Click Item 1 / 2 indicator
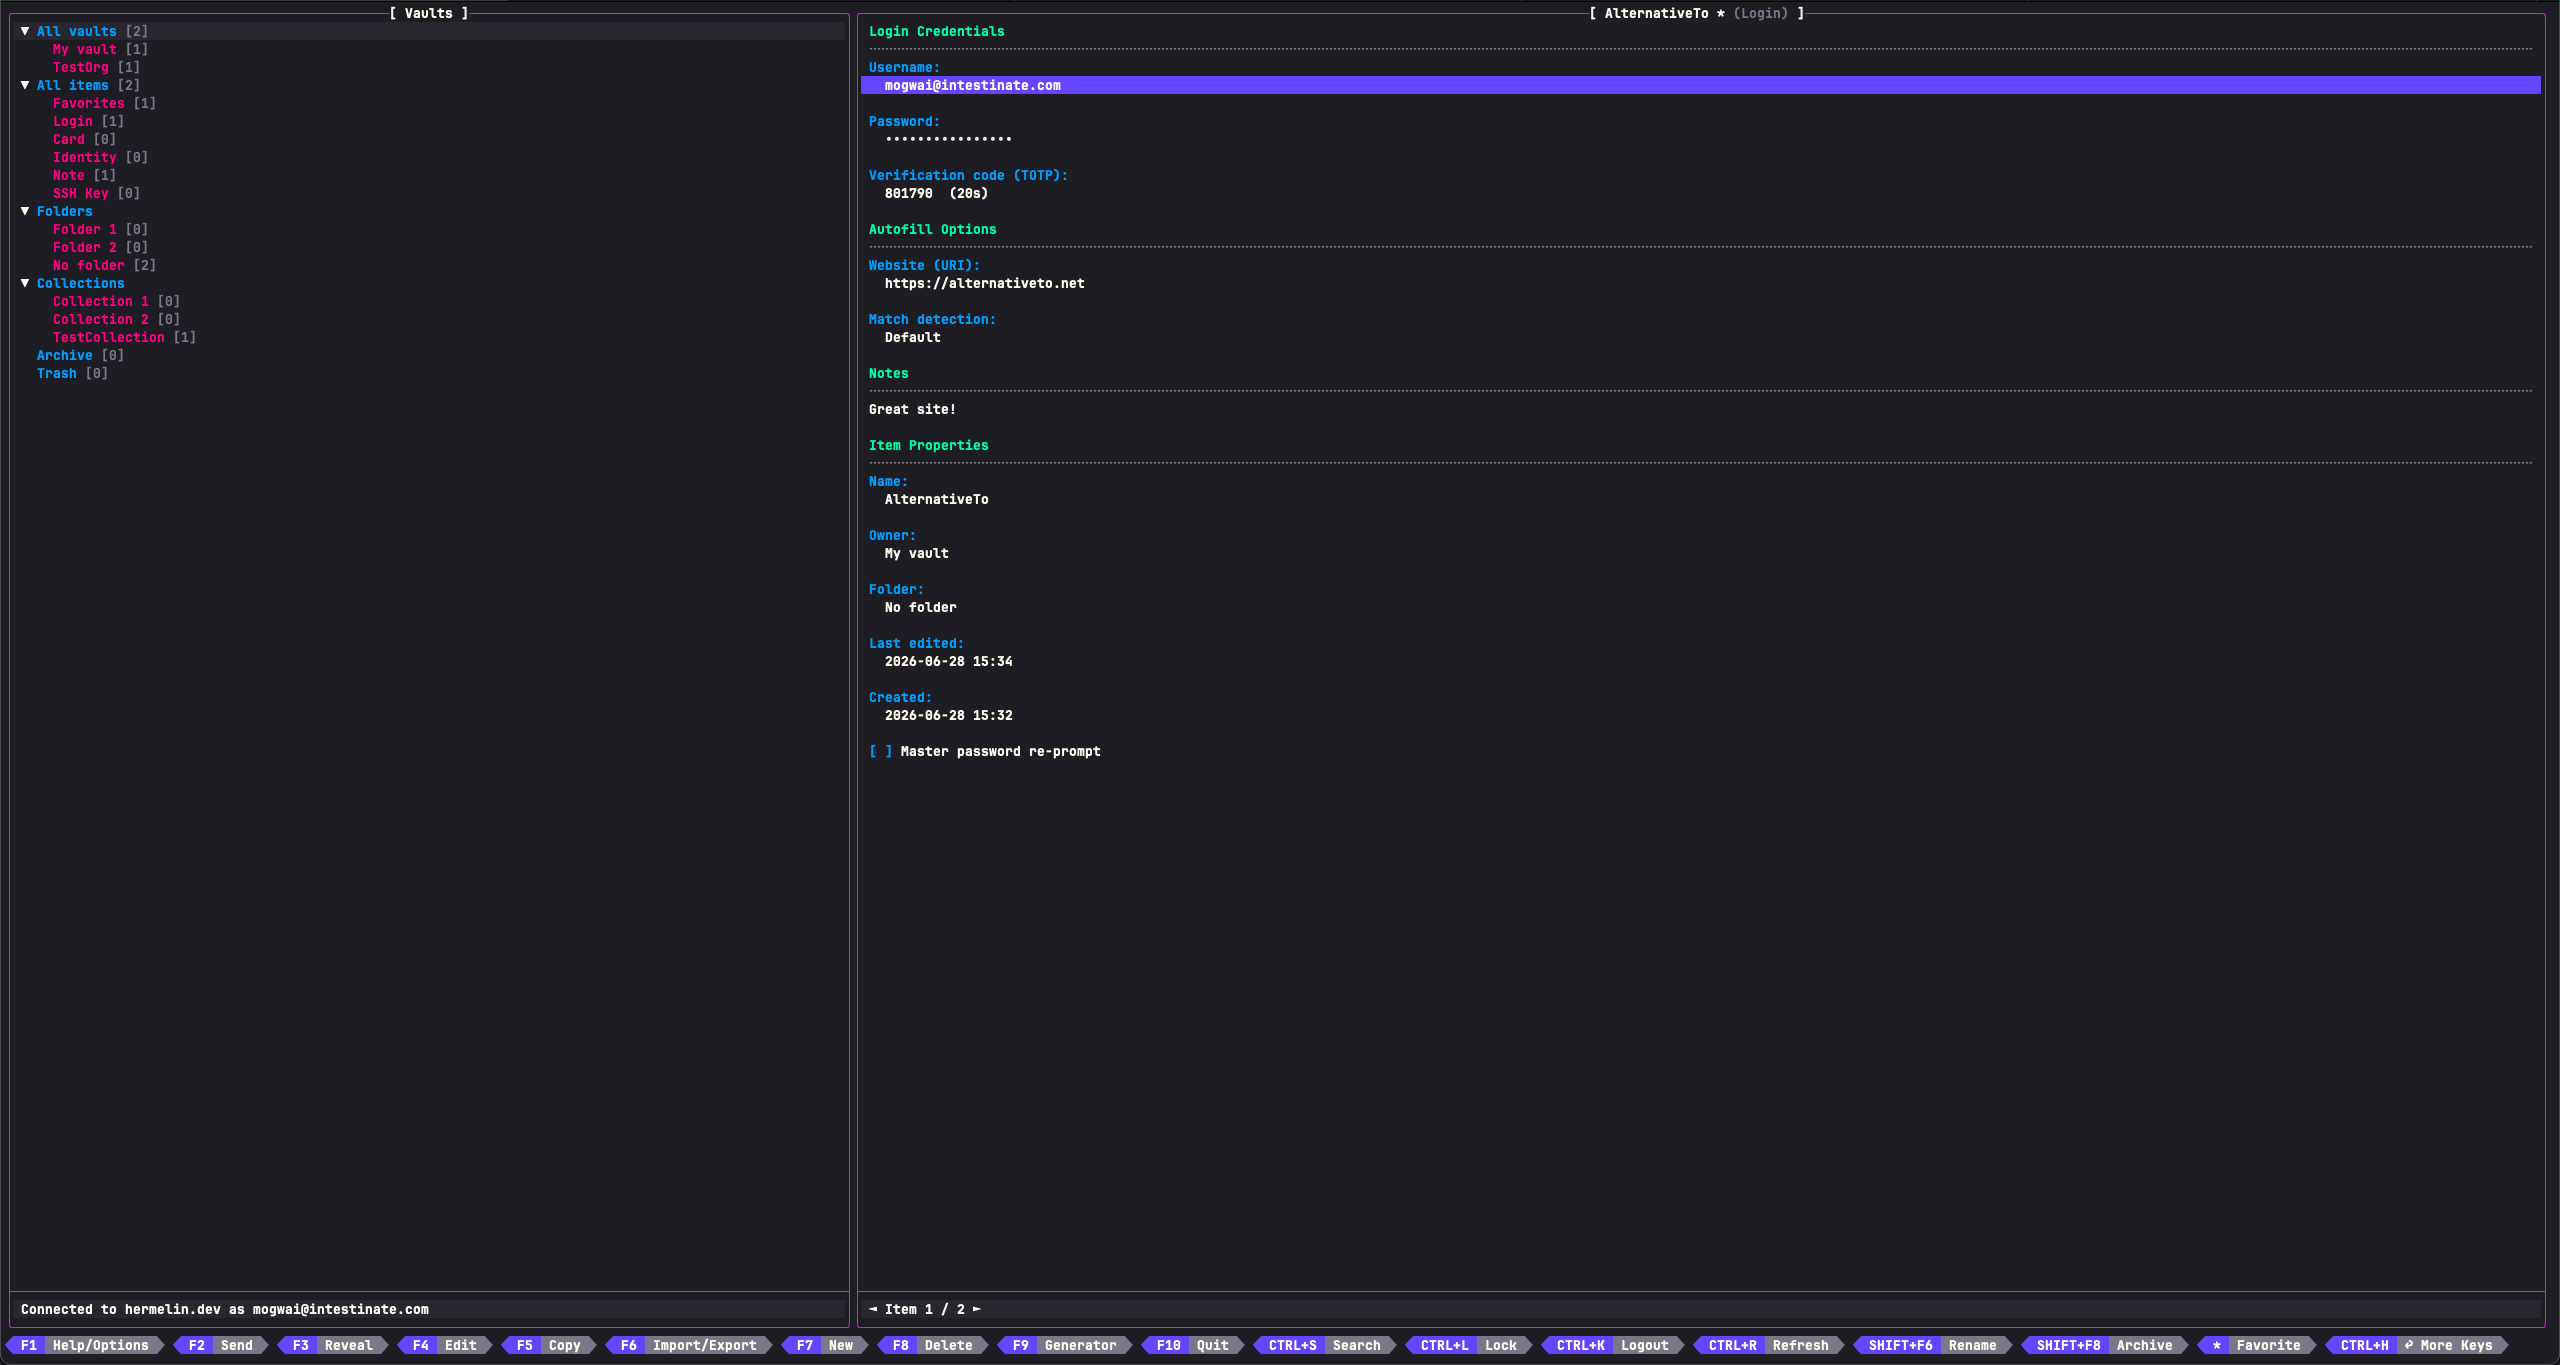 point(925,1309)
